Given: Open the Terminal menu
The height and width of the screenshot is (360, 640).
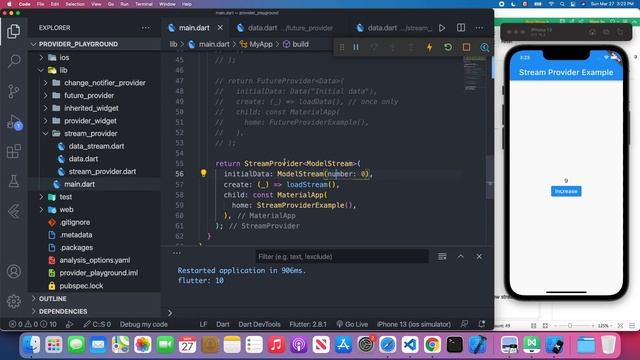Looking at the screenshot, I should [x=144, y=4].
